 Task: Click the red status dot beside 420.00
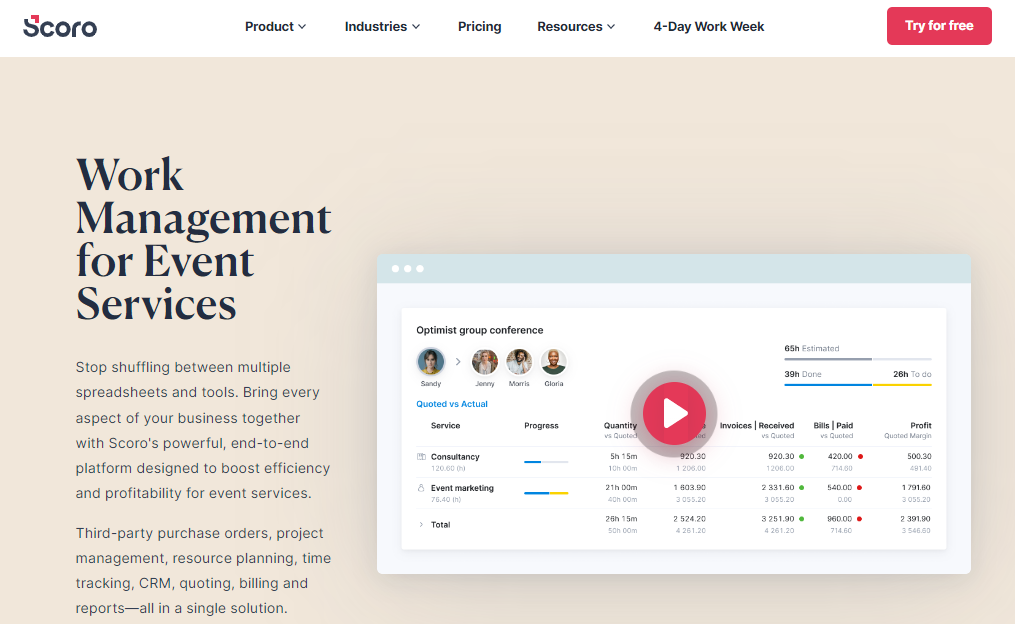(x=860, y=456)
